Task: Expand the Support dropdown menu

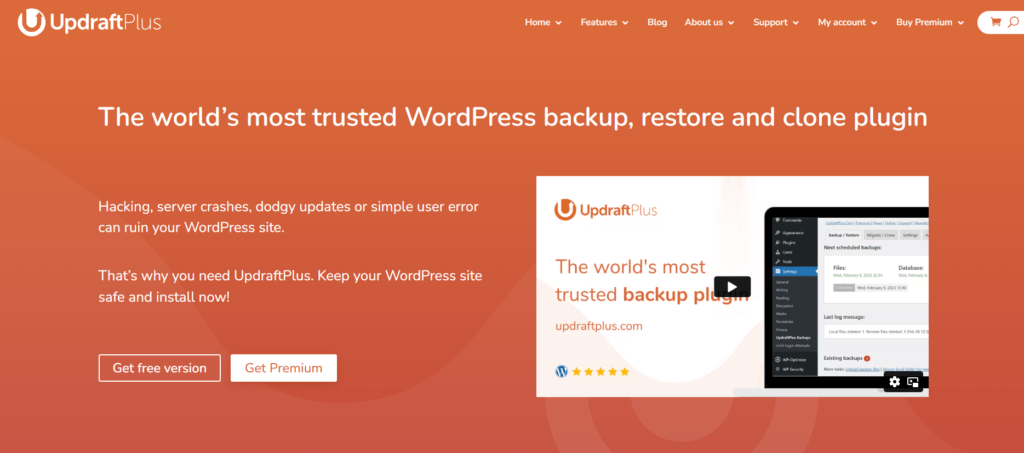Action: pos(776,22)
